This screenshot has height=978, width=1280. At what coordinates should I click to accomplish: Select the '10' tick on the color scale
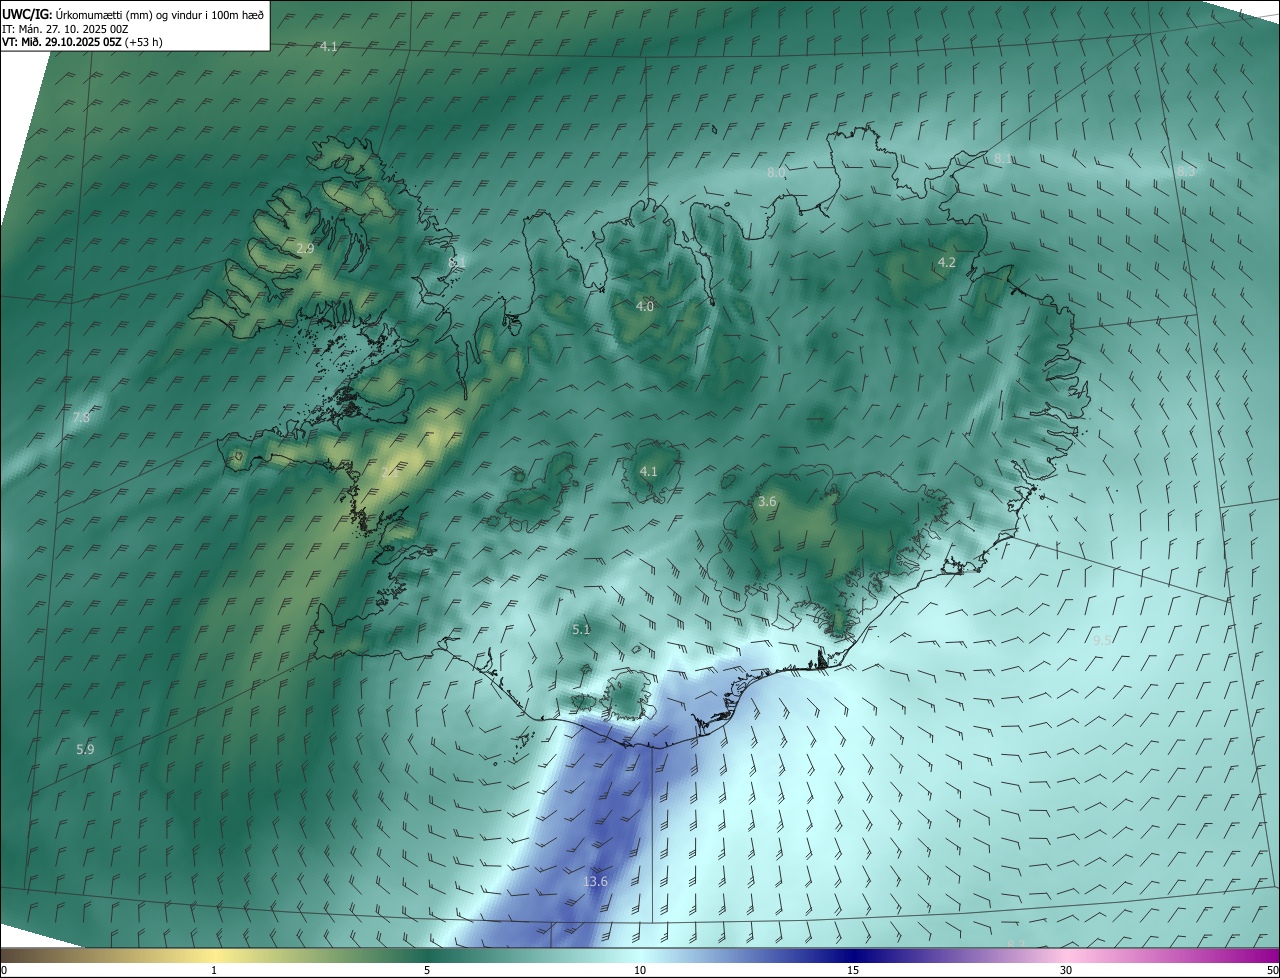[x=640, y=970]
